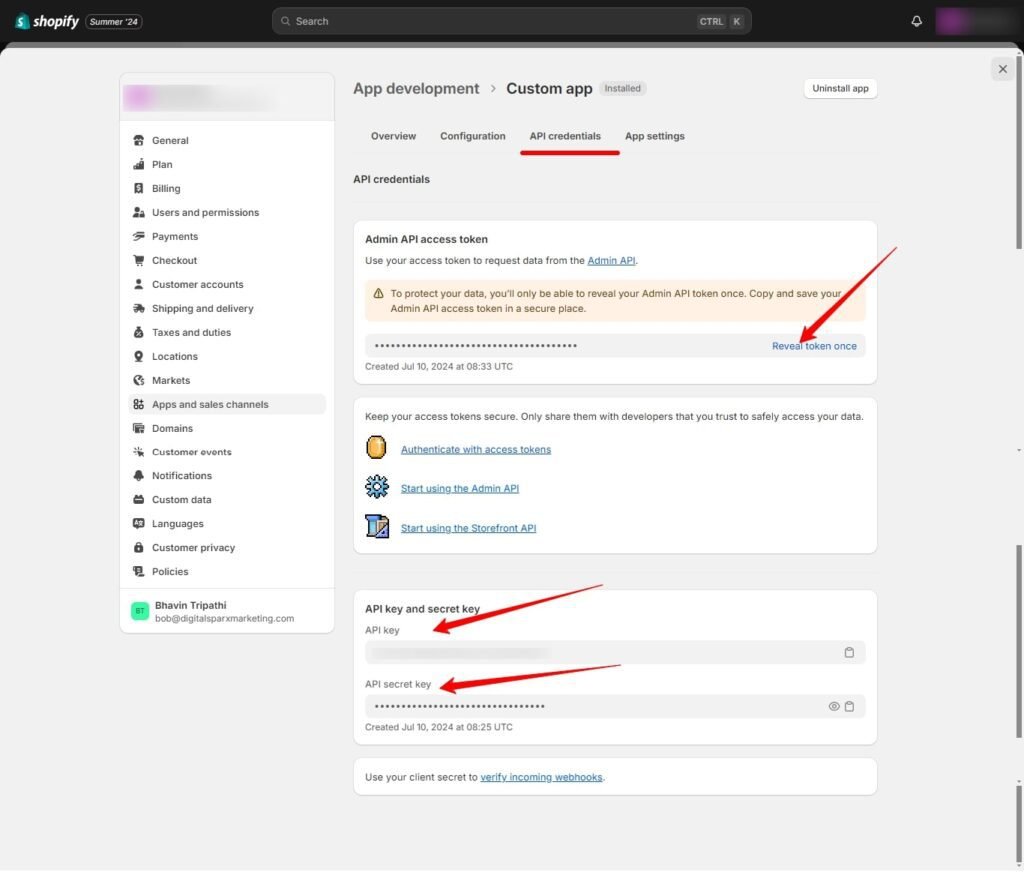Close the settings panel with X button

pyautogui.click(x=1003, y=69)
